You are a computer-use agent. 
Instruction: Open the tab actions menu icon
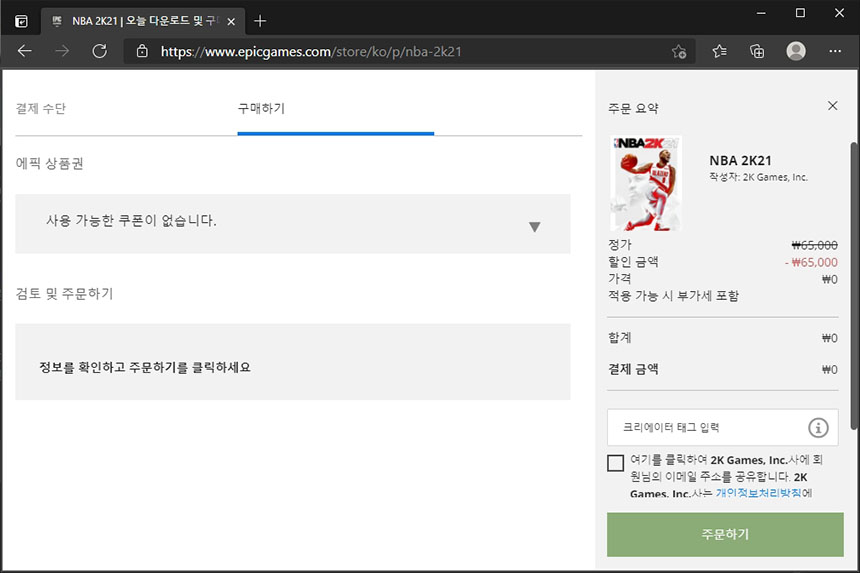click(x=21, y=21)
